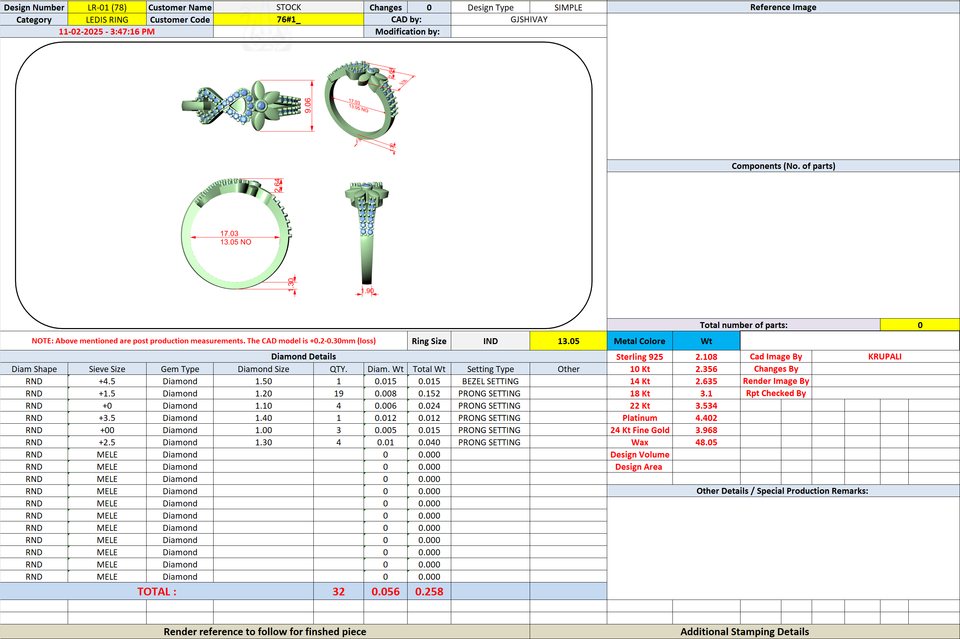The width and height of the screenshot is (960, 639).
Task: Click the +4.5 sieve size cell
Action: point(107,381)
